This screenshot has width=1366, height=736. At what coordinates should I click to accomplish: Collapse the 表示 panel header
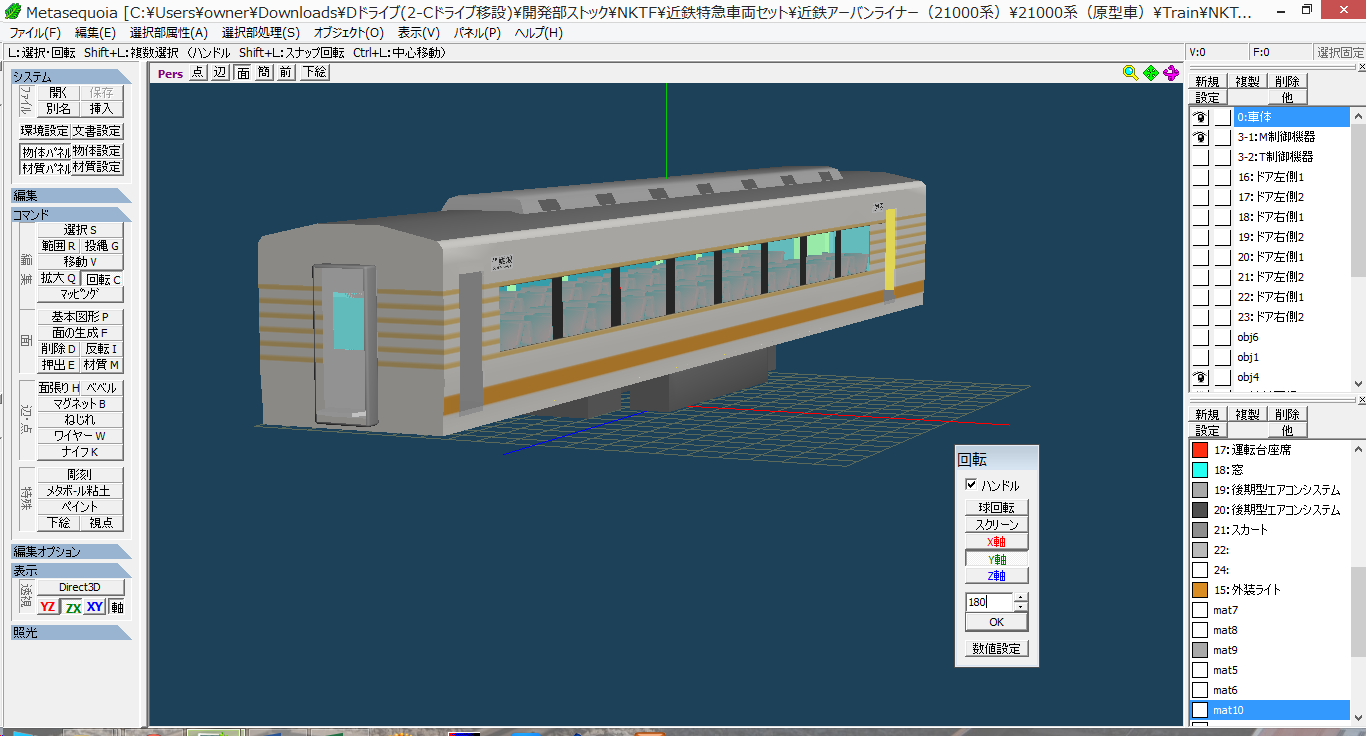71,570
